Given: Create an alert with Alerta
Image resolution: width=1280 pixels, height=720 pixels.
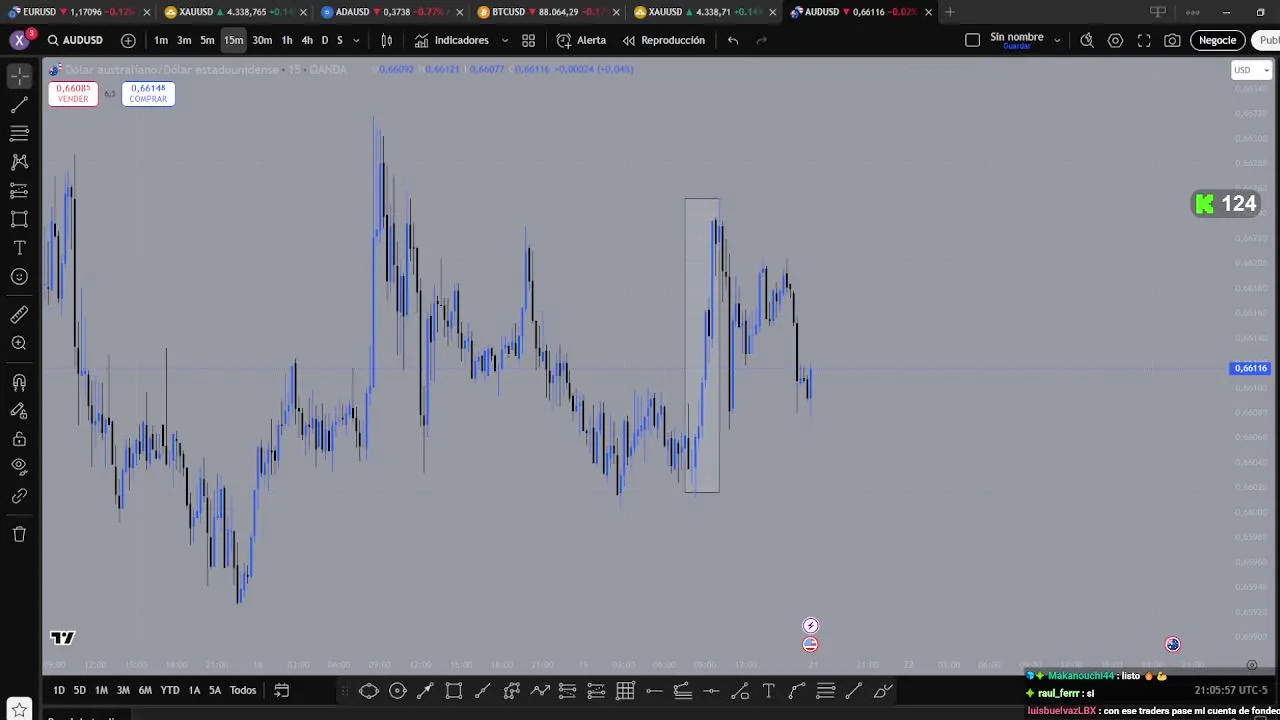Looking at the screenshot, I should click(x=581, y=40).
